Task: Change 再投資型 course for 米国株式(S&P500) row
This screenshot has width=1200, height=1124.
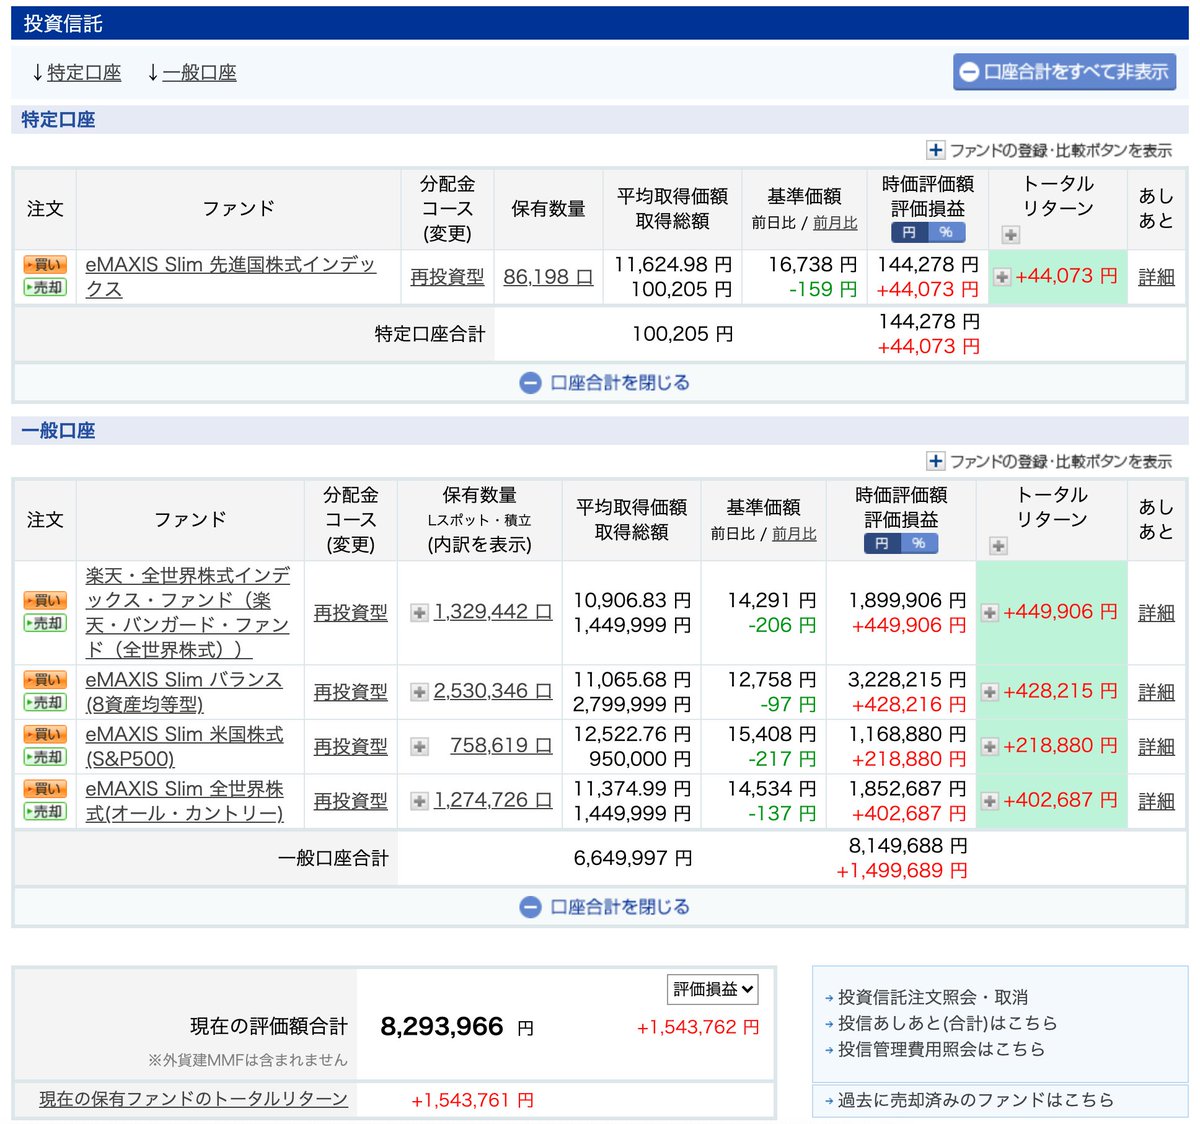Action: (x=350, y=747)
